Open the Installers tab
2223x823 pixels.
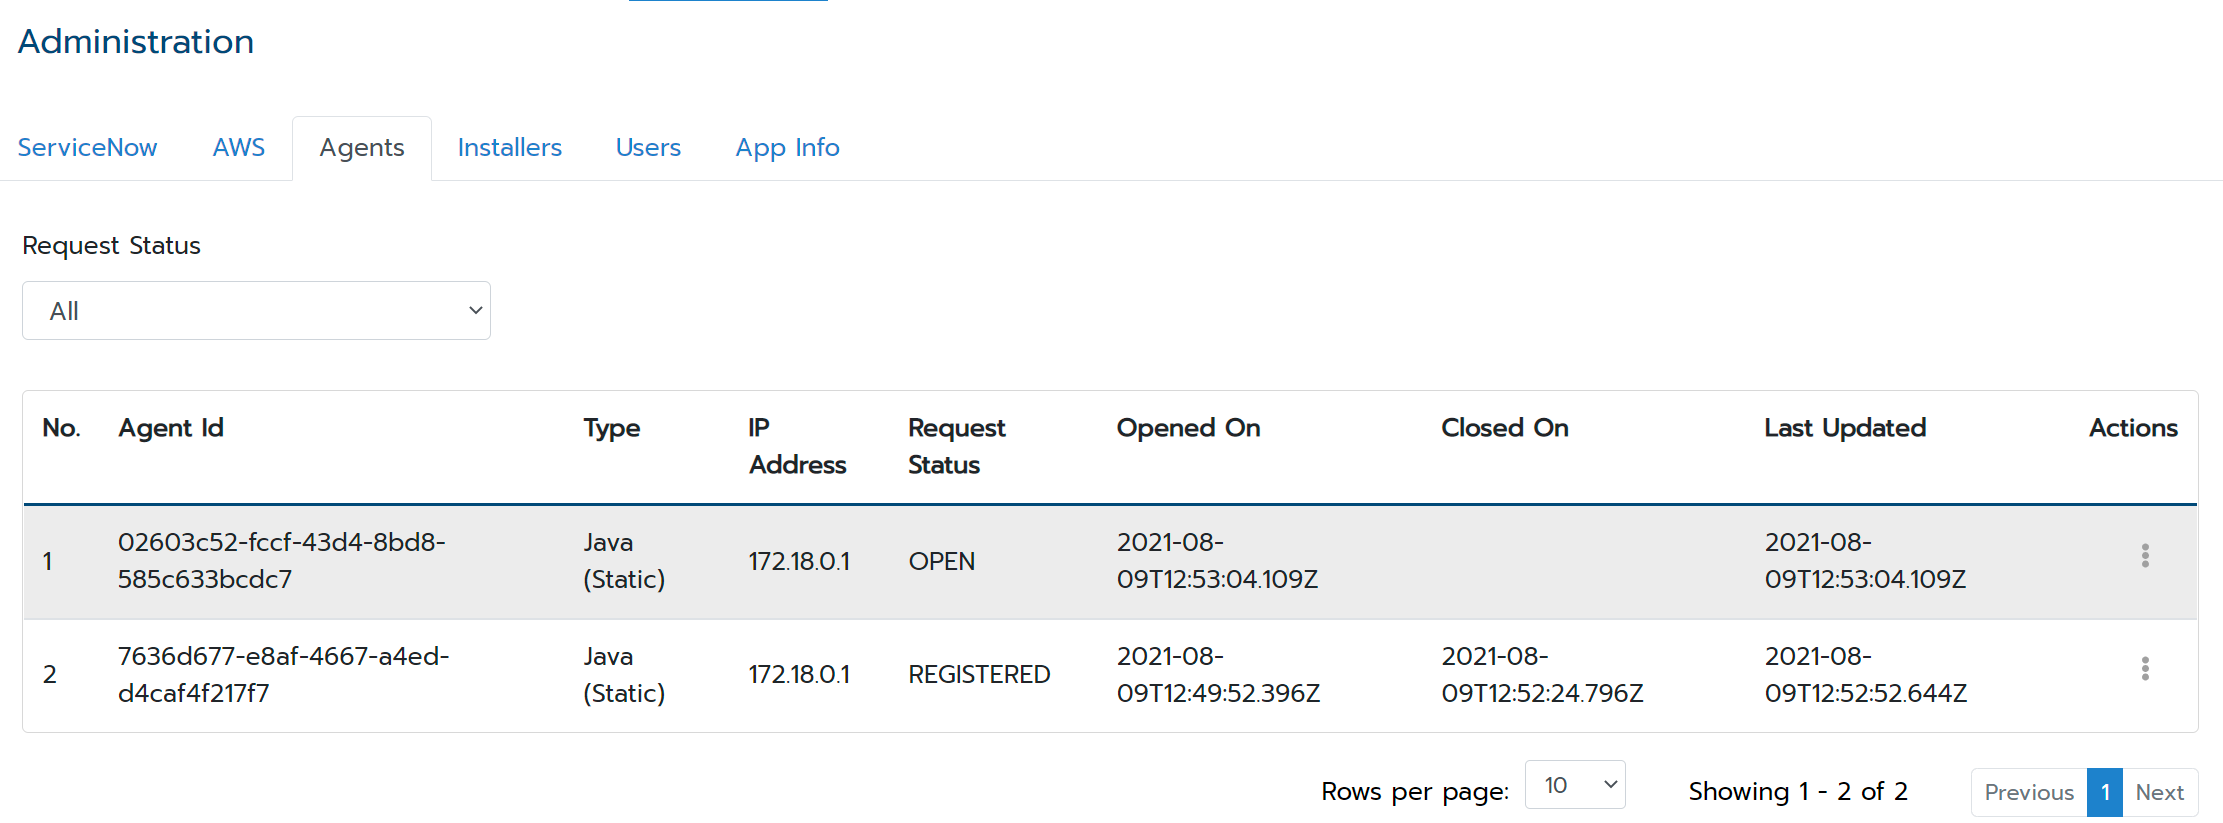(510, 147)
